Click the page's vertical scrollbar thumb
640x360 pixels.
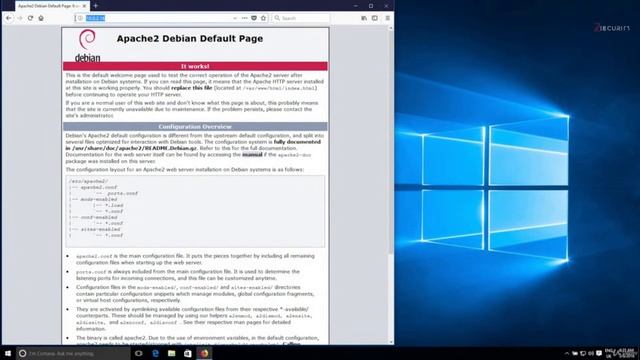(x=391, y=143)
